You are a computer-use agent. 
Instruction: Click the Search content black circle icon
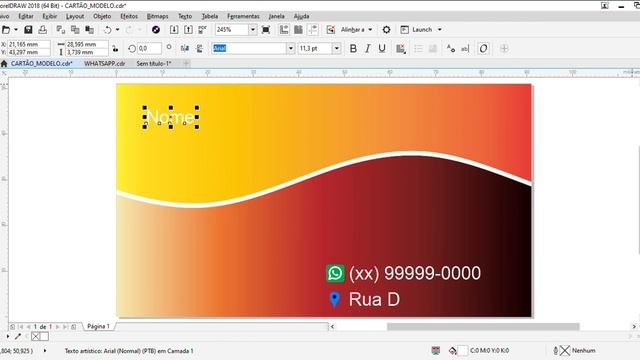156,30
